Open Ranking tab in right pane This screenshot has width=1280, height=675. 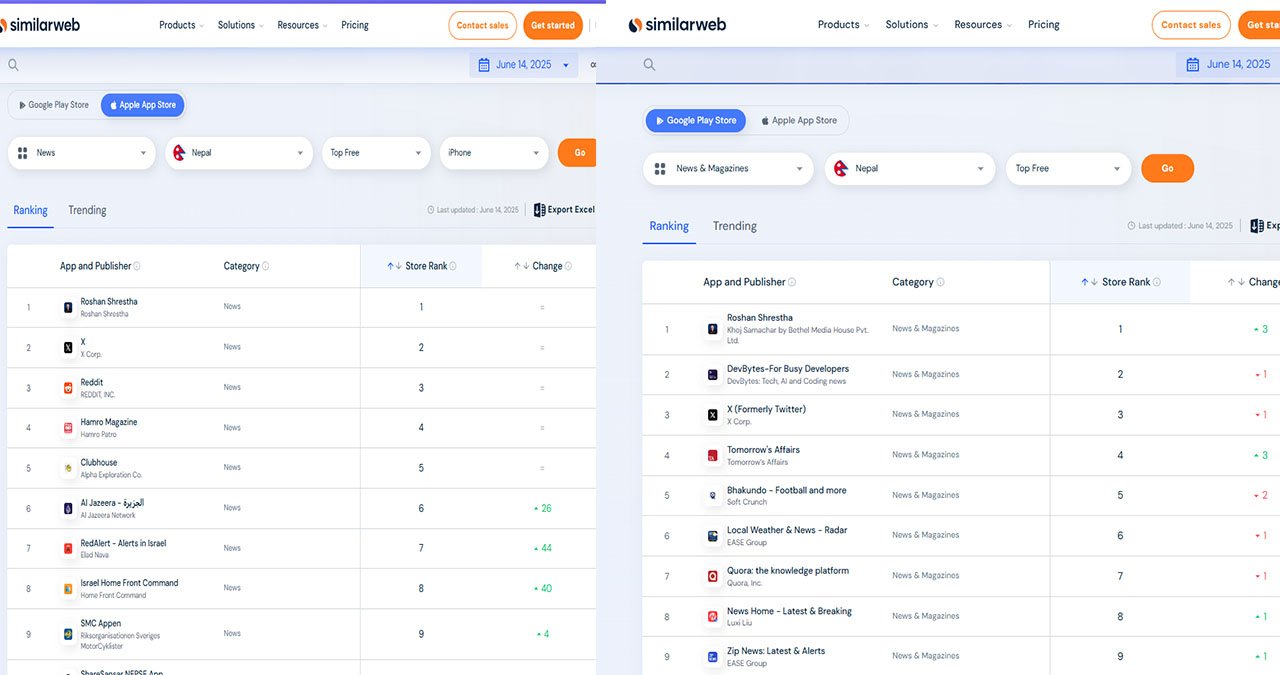pos(669,226)
